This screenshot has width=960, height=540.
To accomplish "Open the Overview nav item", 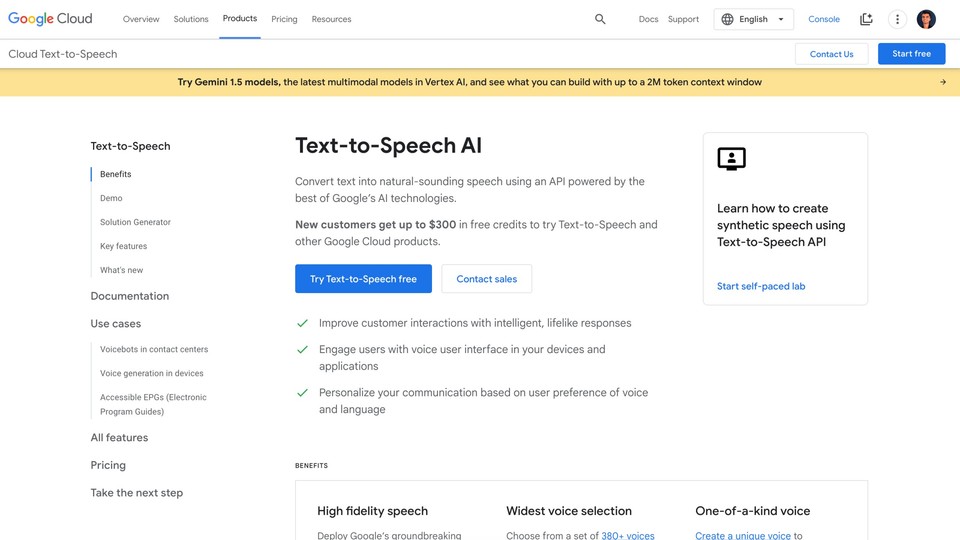I will [141, 19].
